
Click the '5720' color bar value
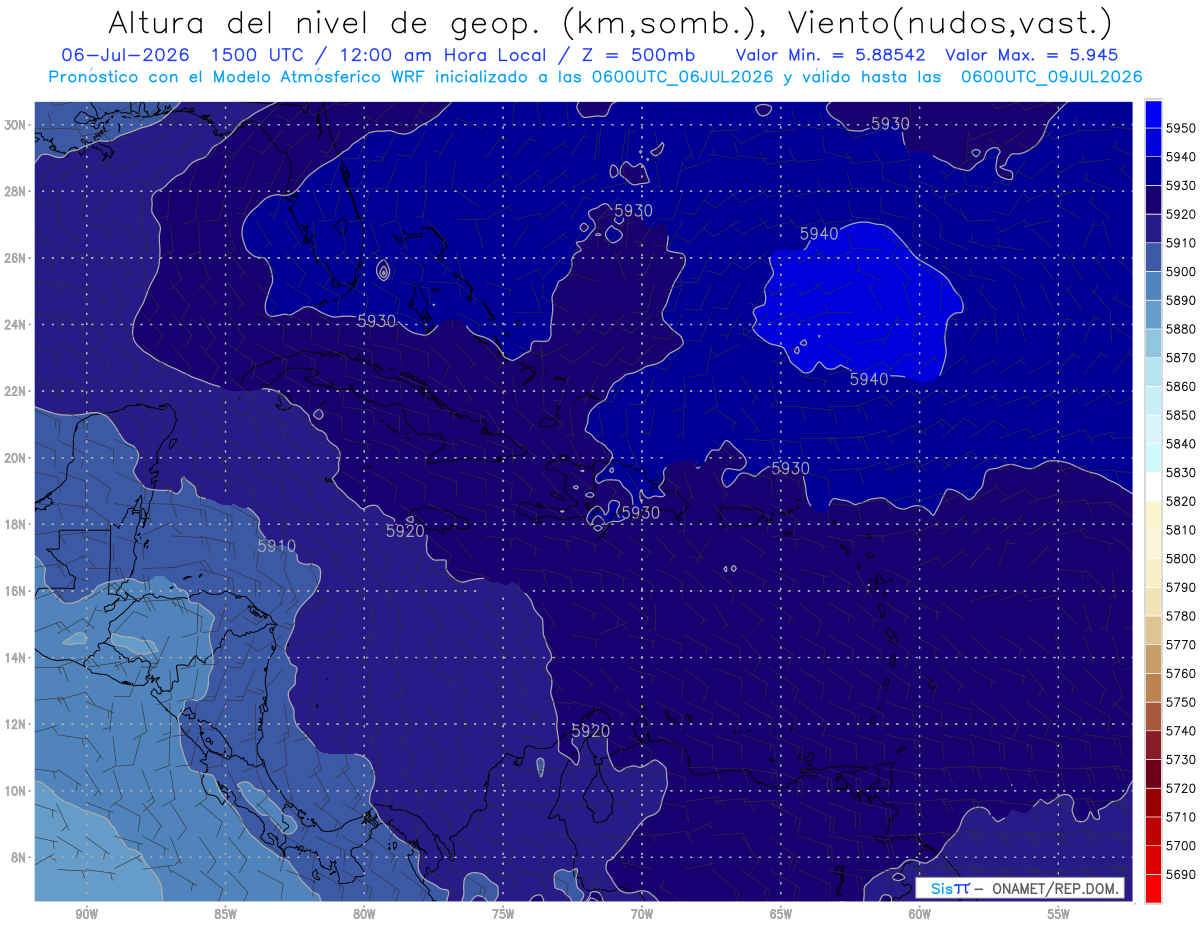[x=1180, y=788]
